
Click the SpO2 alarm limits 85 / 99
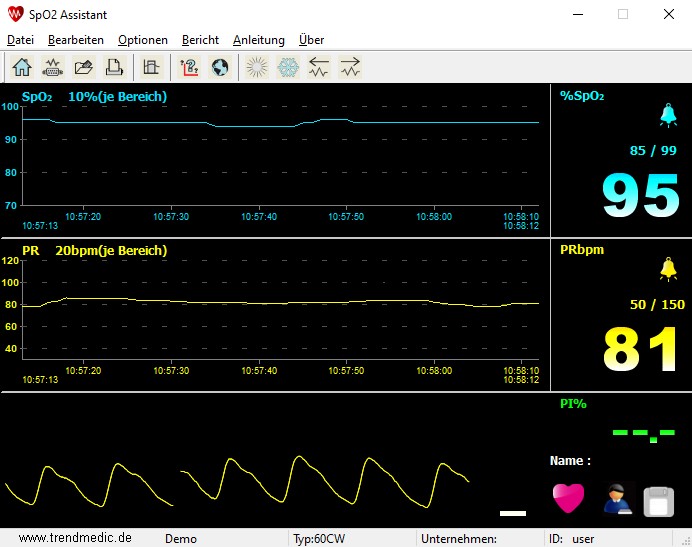coord(653,151)
